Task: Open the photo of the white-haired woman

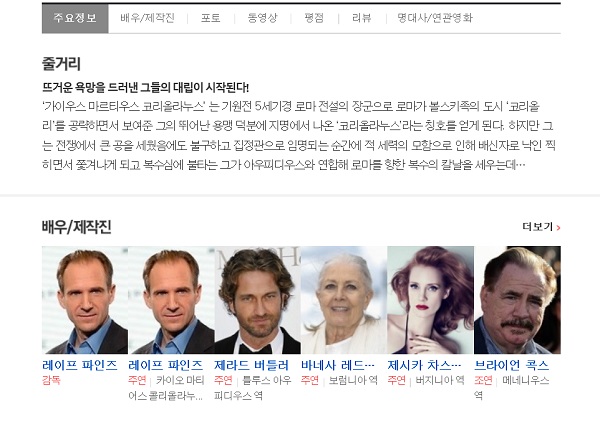Action: [344, 300]
